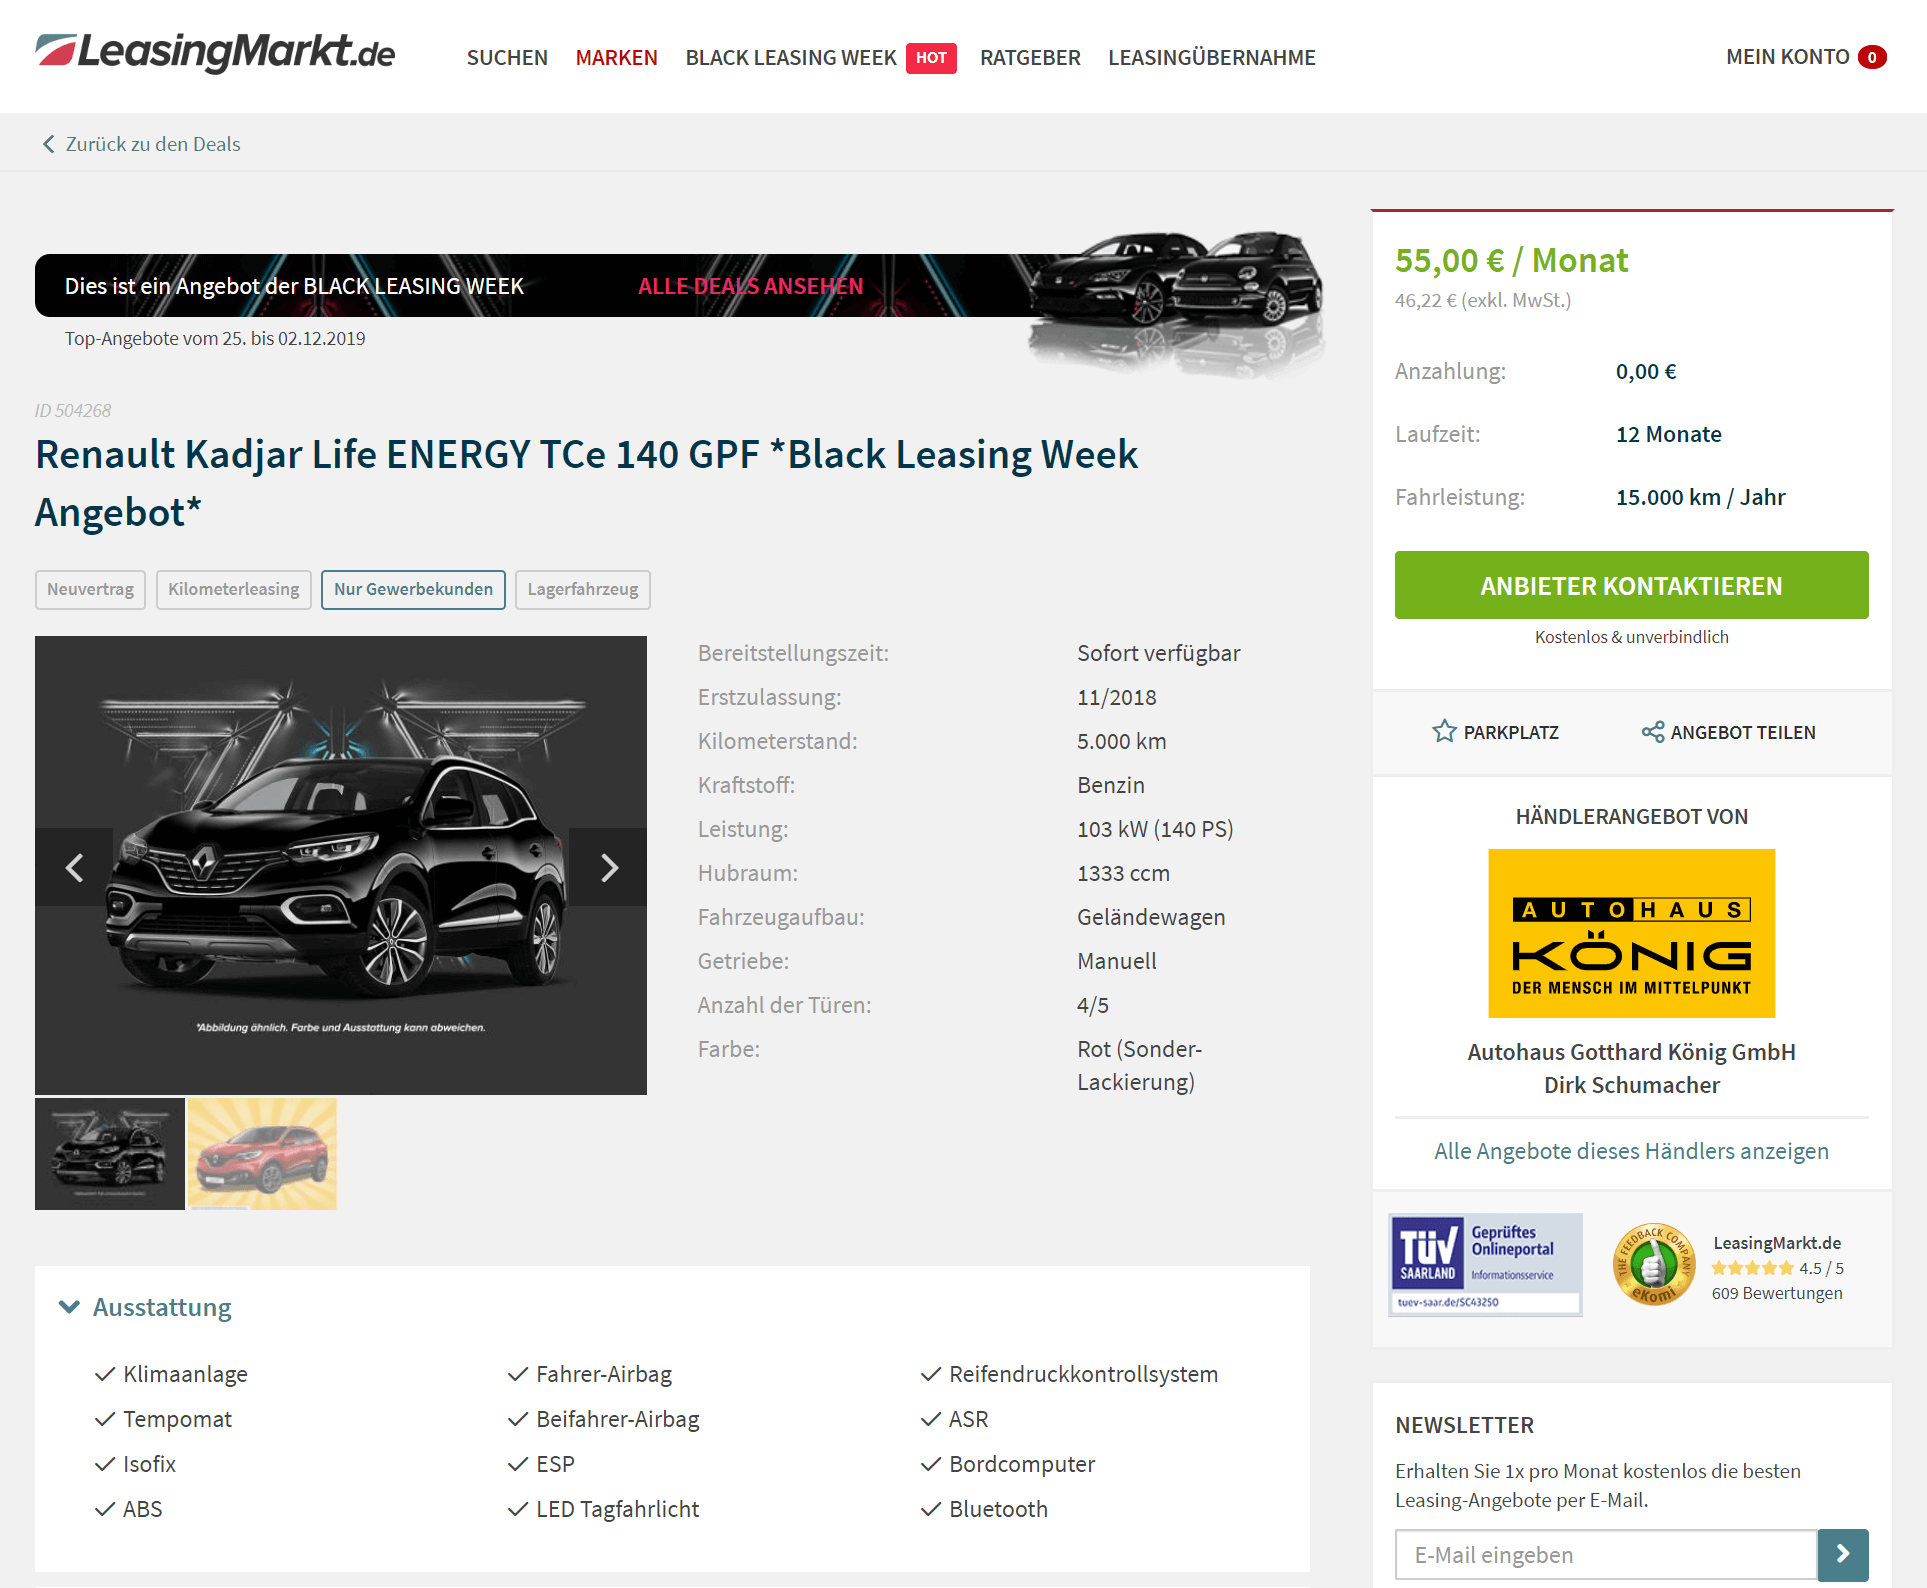Click the Ausstattung heading
1927x1588 pixels.
click(x=162, y=1307)
